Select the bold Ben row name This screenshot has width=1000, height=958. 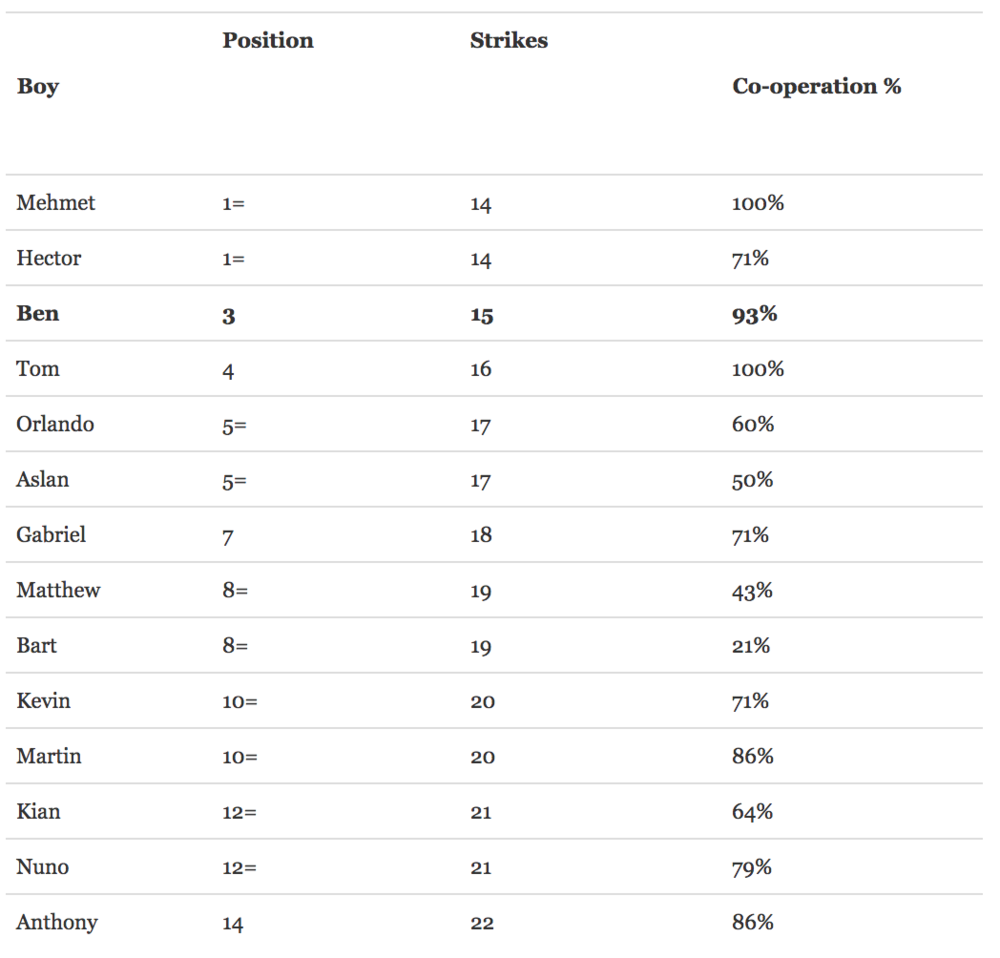point(38,314)
